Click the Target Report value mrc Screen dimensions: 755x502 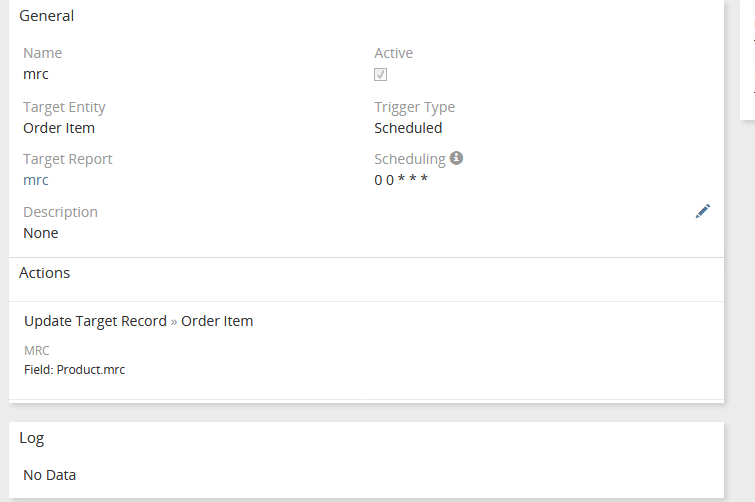coord(36,180)
